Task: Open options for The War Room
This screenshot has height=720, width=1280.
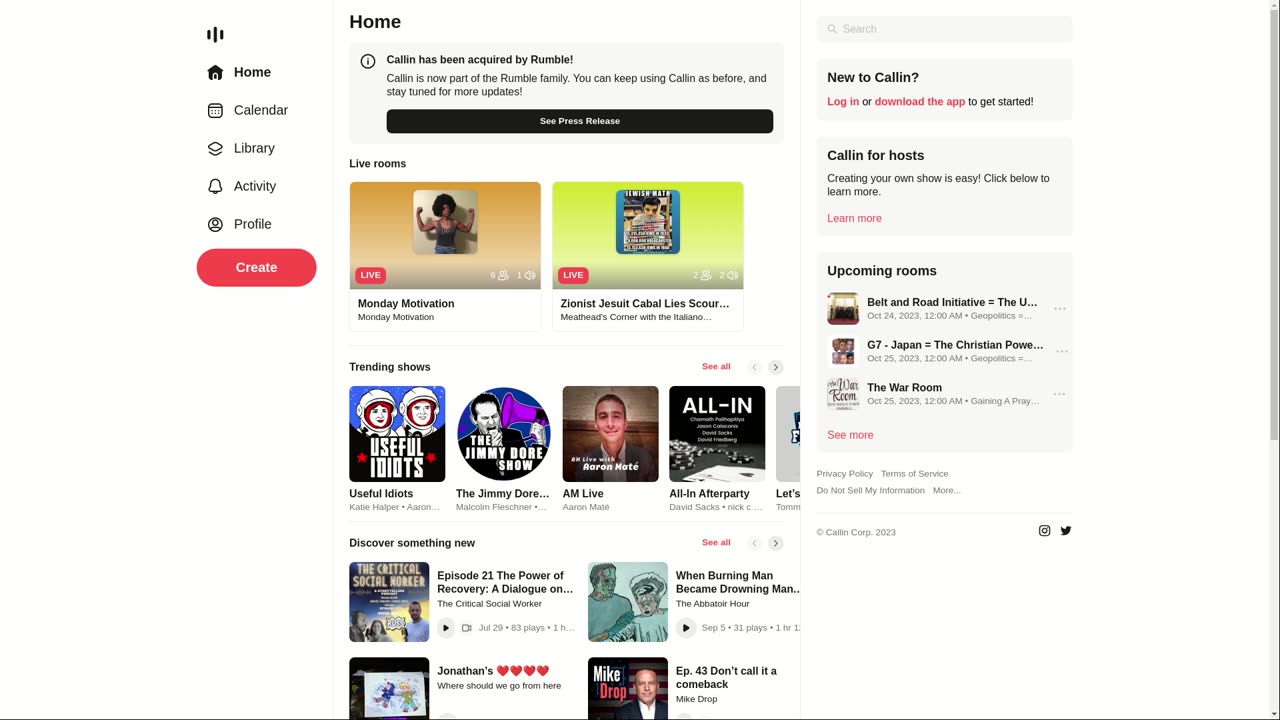Action: coord(1060,394)
